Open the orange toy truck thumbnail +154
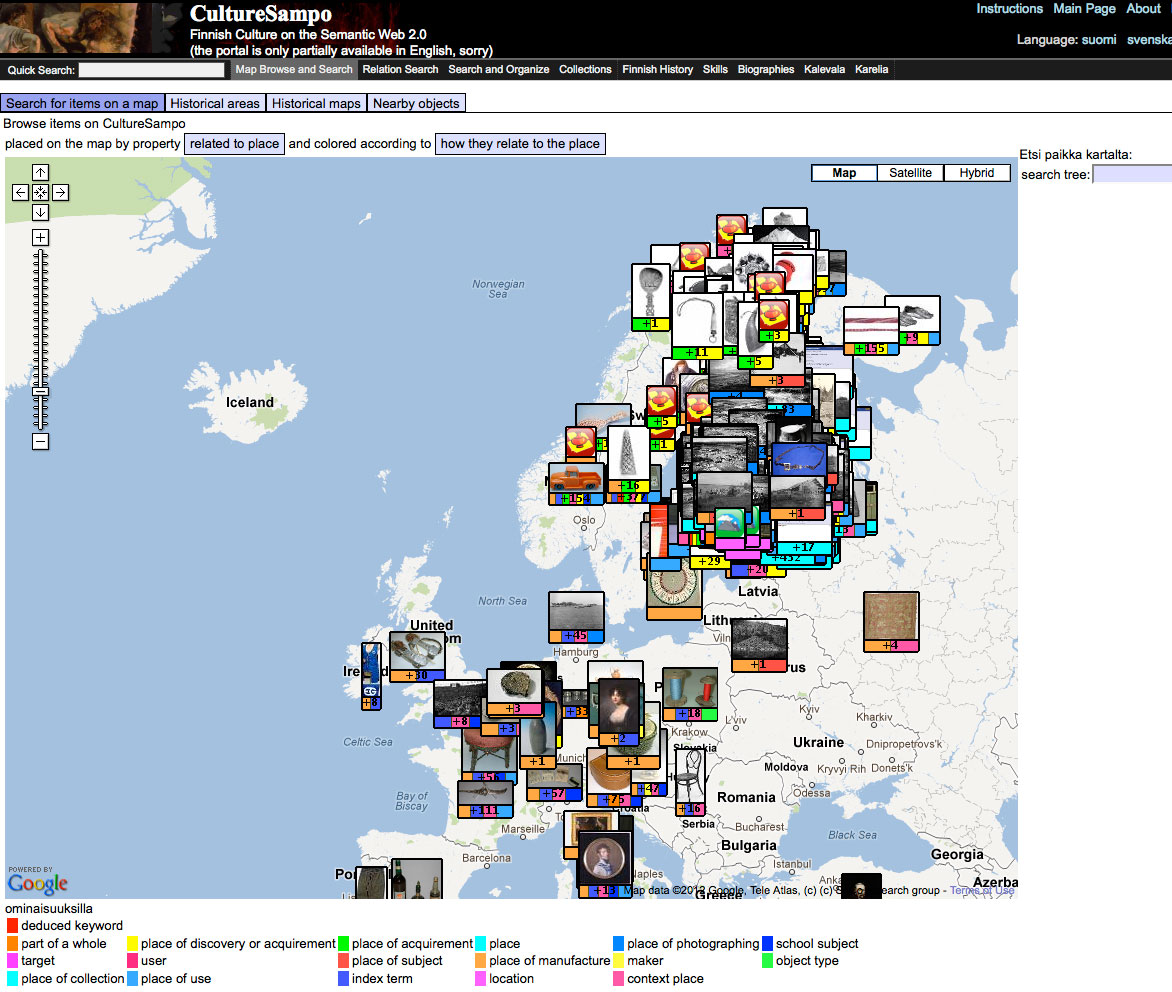 (x=576, y=483)
